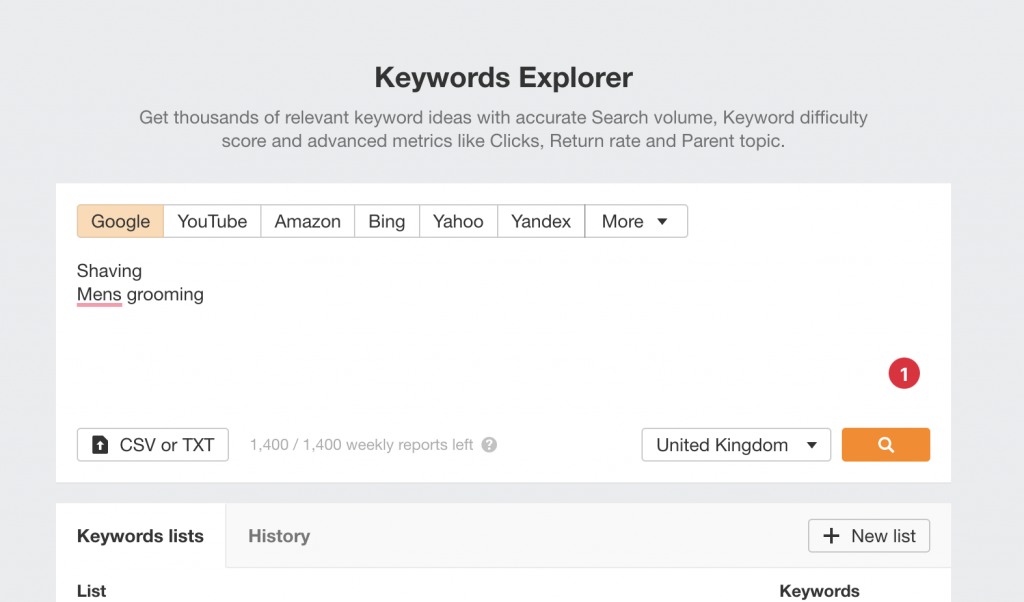Click inside the keywords text area

503,333
